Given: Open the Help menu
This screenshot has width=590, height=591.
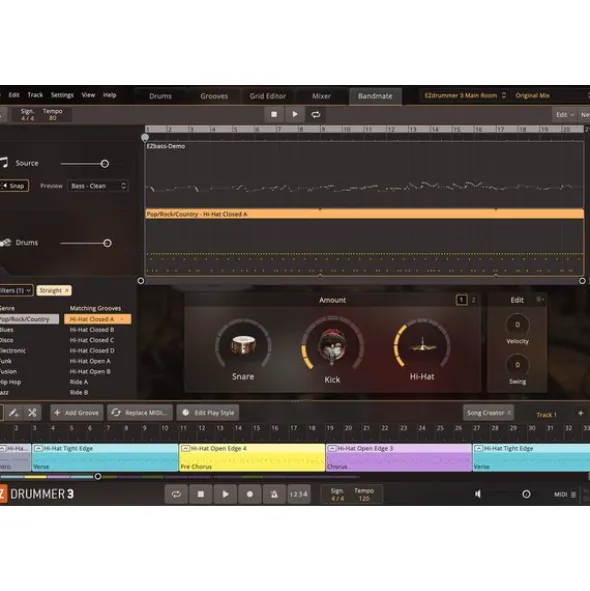Looking at the screenshot, I should [110, 95].
